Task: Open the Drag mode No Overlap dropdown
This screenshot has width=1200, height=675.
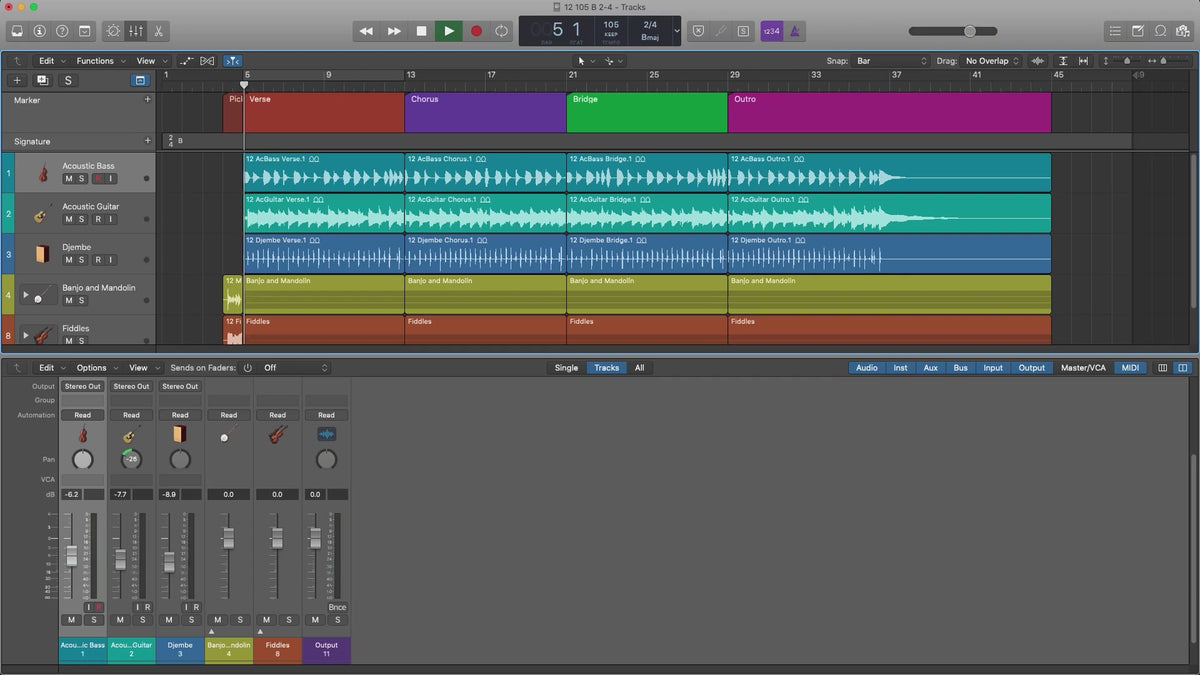Action: coord(992,61)
